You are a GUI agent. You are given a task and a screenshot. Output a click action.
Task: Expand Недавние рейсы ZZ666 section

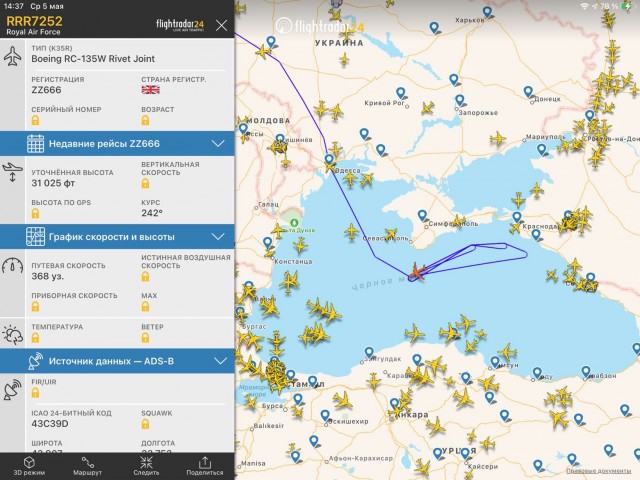coord(117,144)
